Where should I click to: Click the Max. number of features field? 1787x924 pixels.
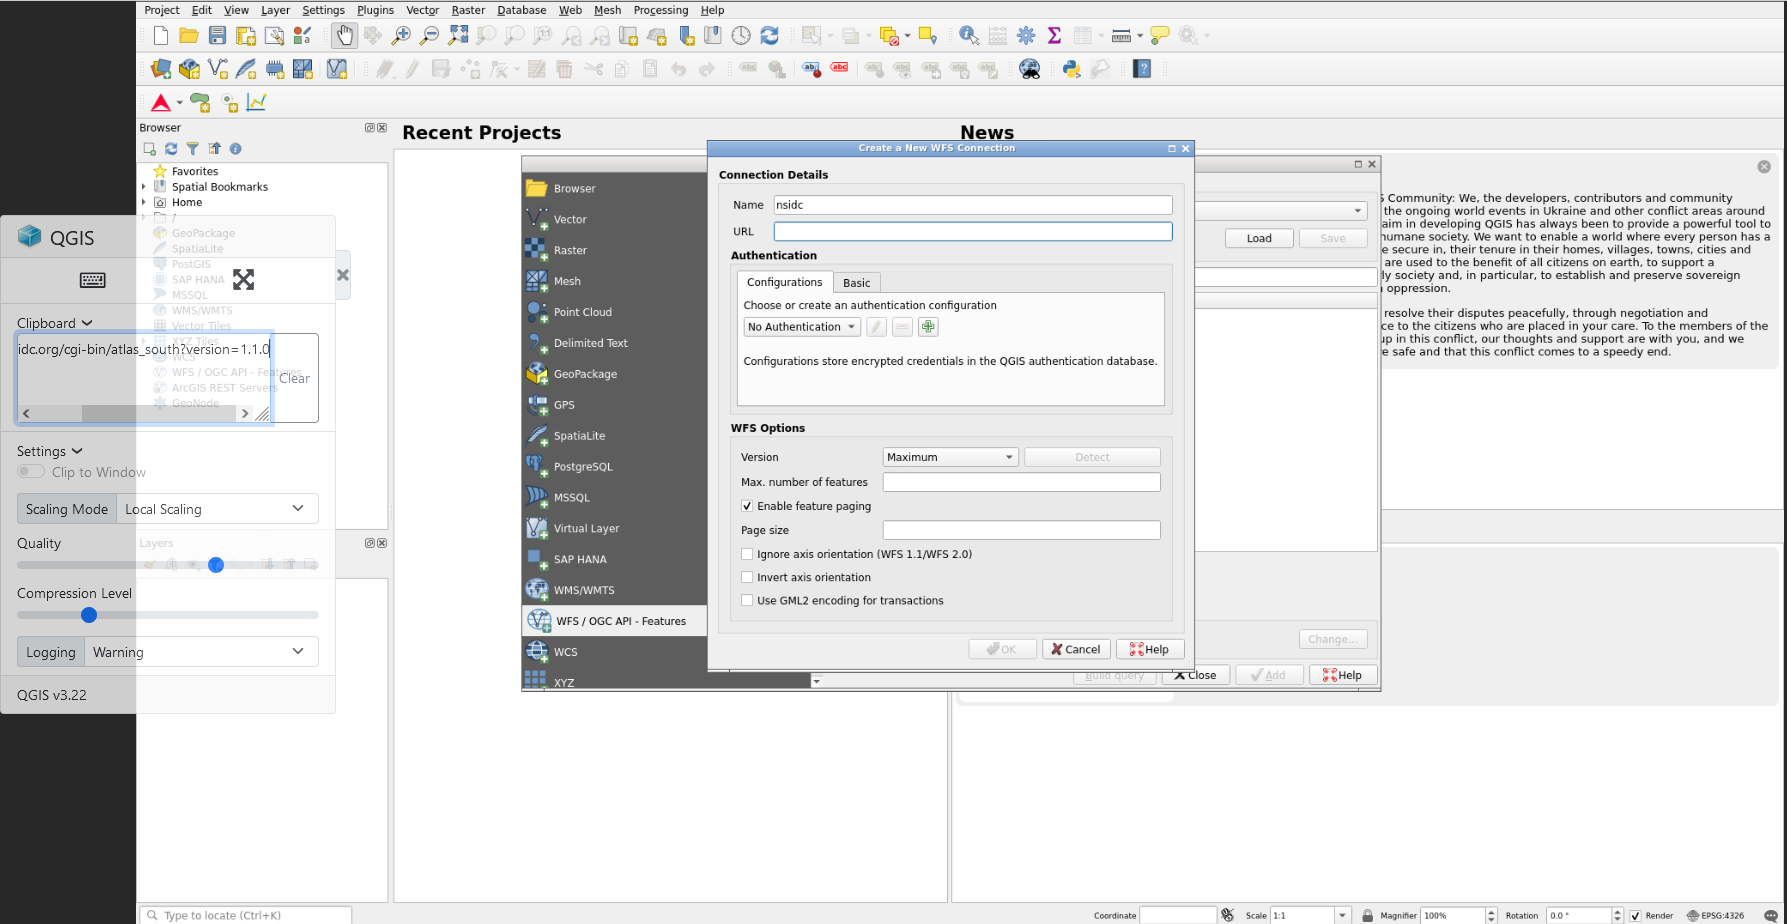coord(1021,482)
